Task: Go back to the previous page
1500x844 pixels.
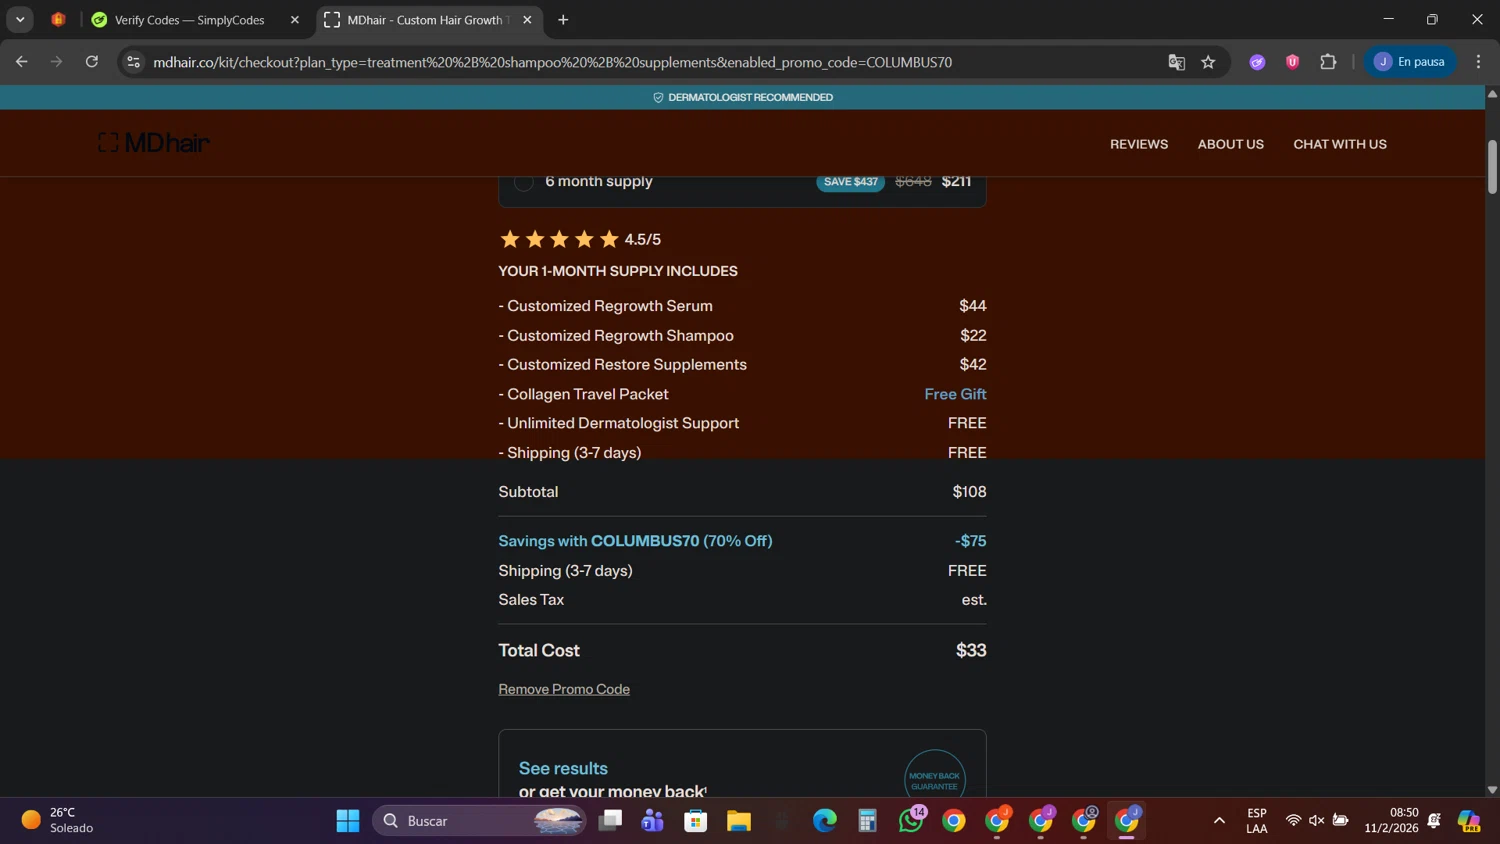Action: point(21,62)
